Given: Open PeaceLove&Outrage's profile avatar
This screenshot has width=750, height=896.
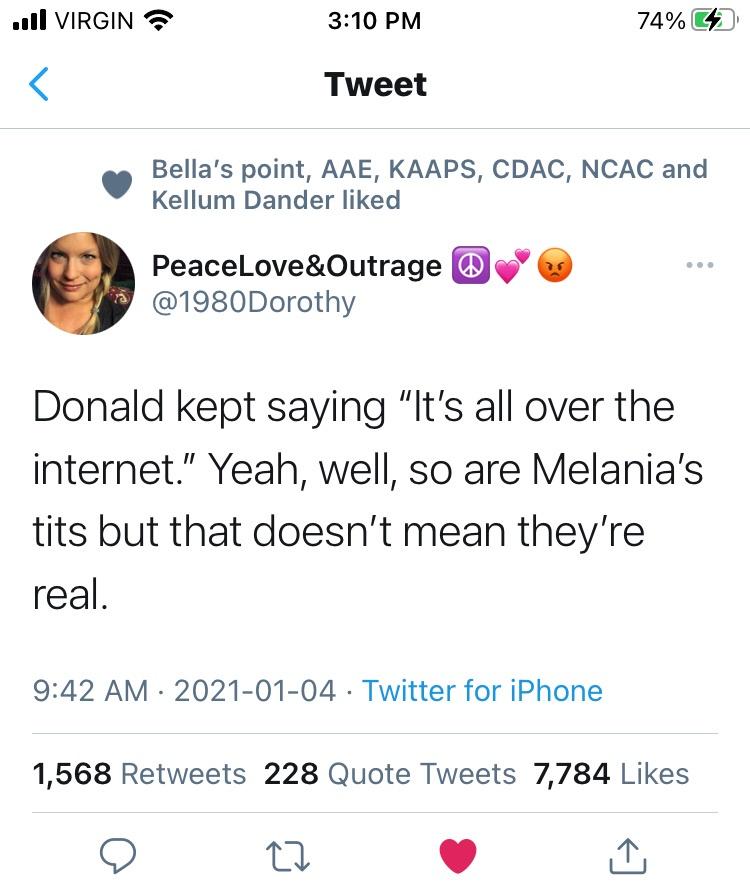Looking at the screenshot, I should click(x=83, y=283).
